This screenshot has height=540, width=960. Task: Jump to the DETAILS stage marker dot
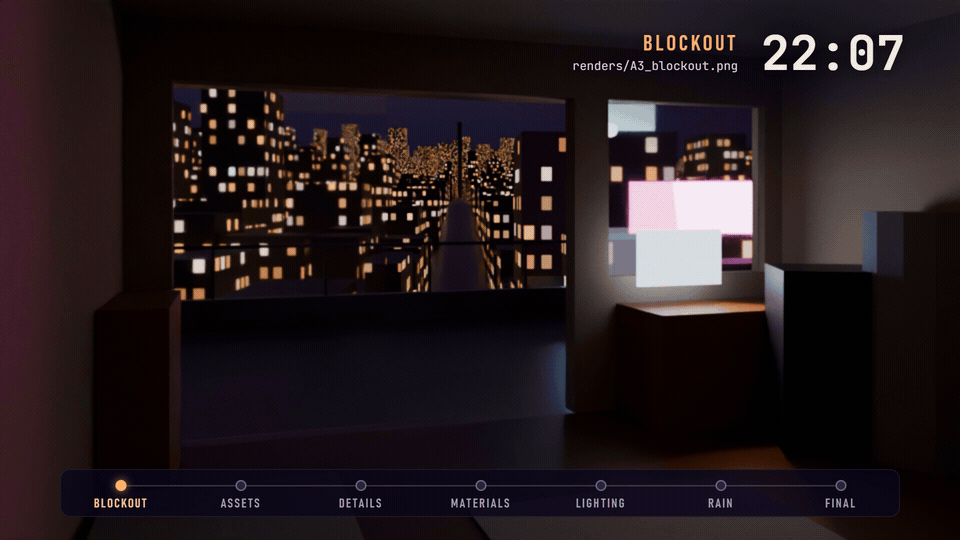click(361, 486)
